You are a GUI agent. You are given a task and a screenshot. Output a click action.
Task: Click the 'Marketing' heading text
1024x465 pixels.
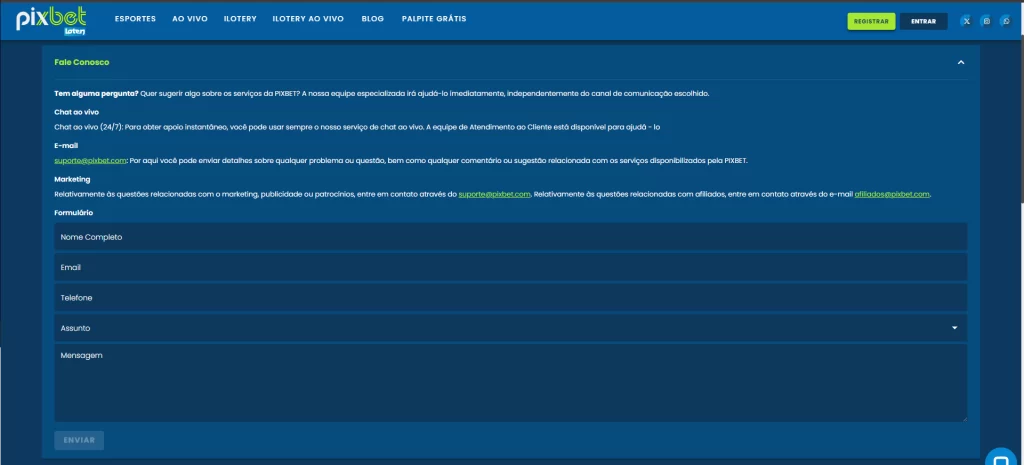[72, 179]
